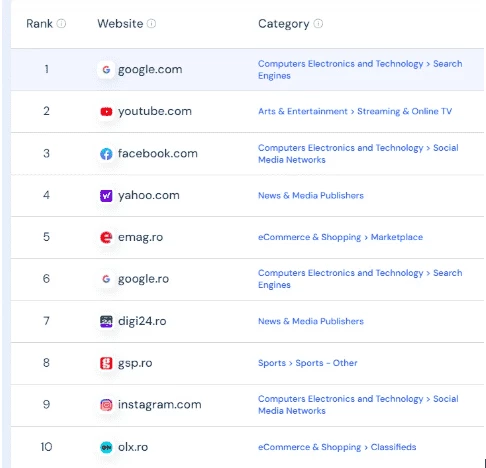The height and width of the screenshot is (468, 486).
Task: Click rank number 7
Action: tap(47, 321)
